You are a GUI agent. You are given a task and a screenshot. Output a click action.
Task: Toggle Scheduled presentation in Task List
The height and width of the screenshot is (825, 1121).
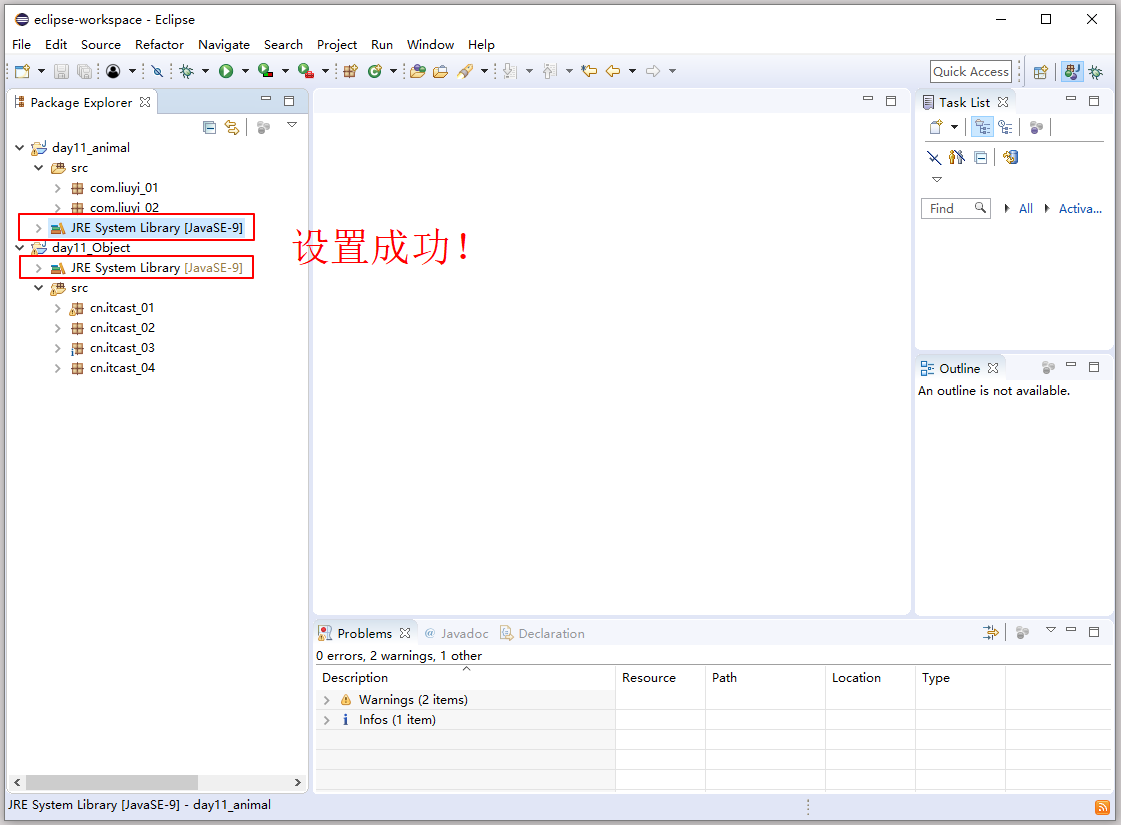point(1006,127)
